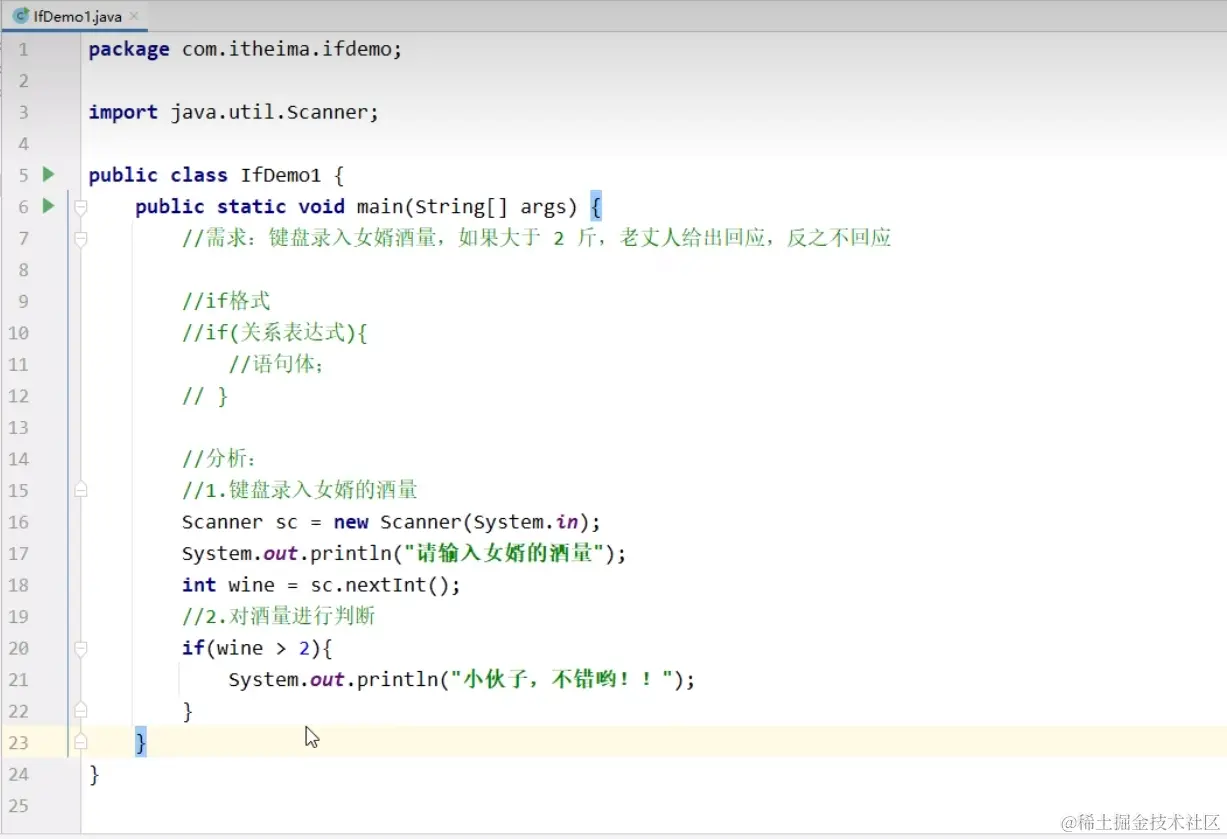Viewport: 1227px width, 839px height.
Task: Click the comment '//1.键盘录入女婿的酒量'
Action: tap(300, 490)
